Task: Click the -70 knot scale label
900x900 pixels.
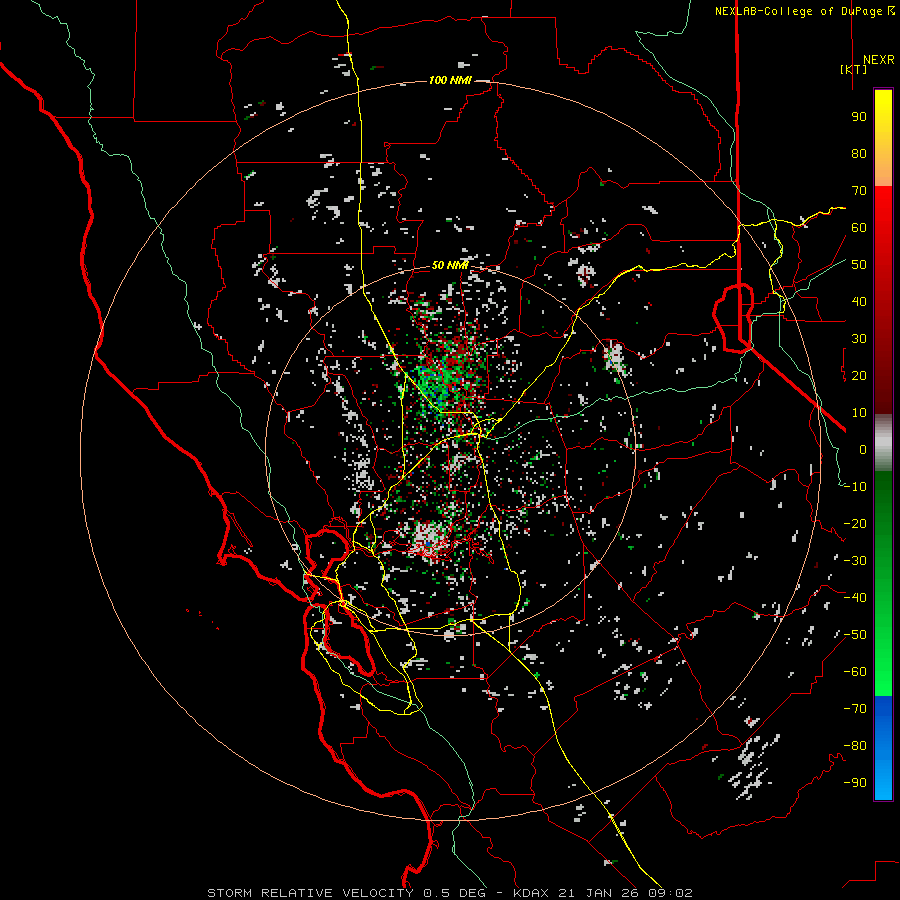Action: pyautogui.click(x=855, y=709)
